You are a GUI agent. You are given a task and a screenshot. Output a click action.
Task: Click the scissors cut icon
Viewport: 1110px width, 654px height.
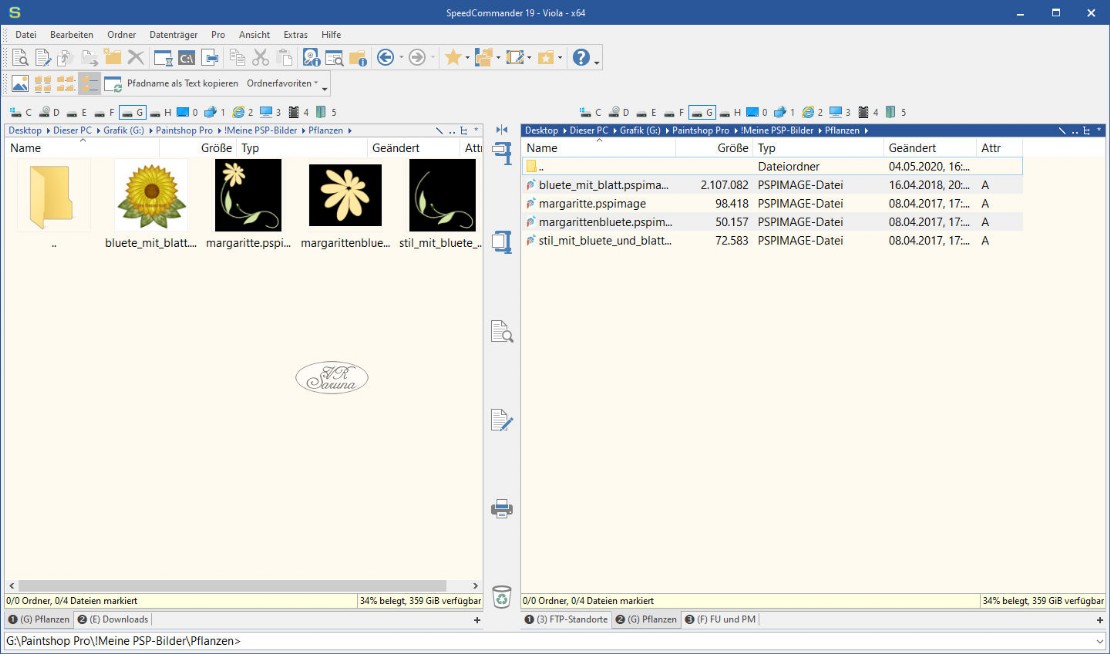pyautogui.click(x=261, y=58)
